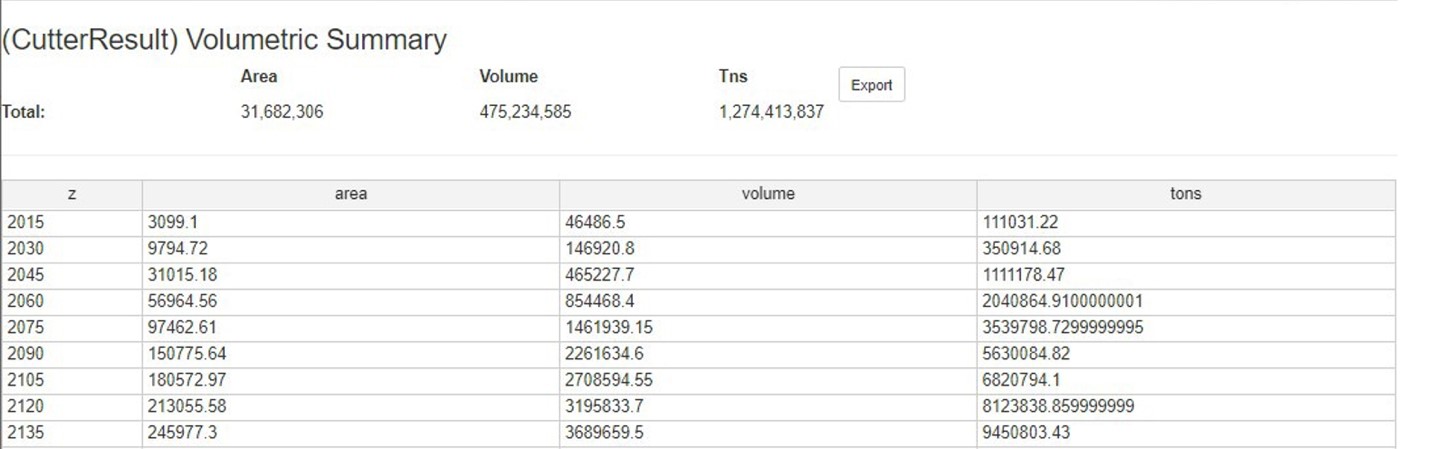Click the Volumetric Summary heading
Screen dimensions: 1432x449
224,40
